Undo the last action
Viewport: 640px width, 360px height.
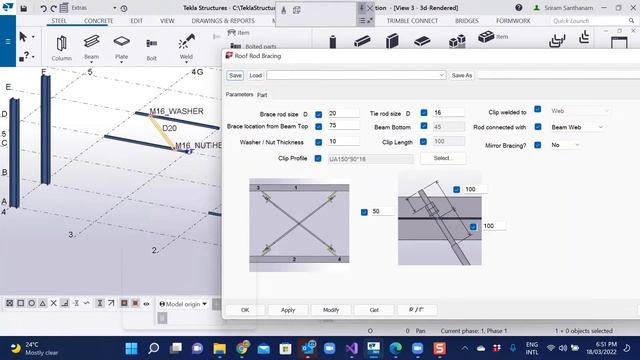43,8
